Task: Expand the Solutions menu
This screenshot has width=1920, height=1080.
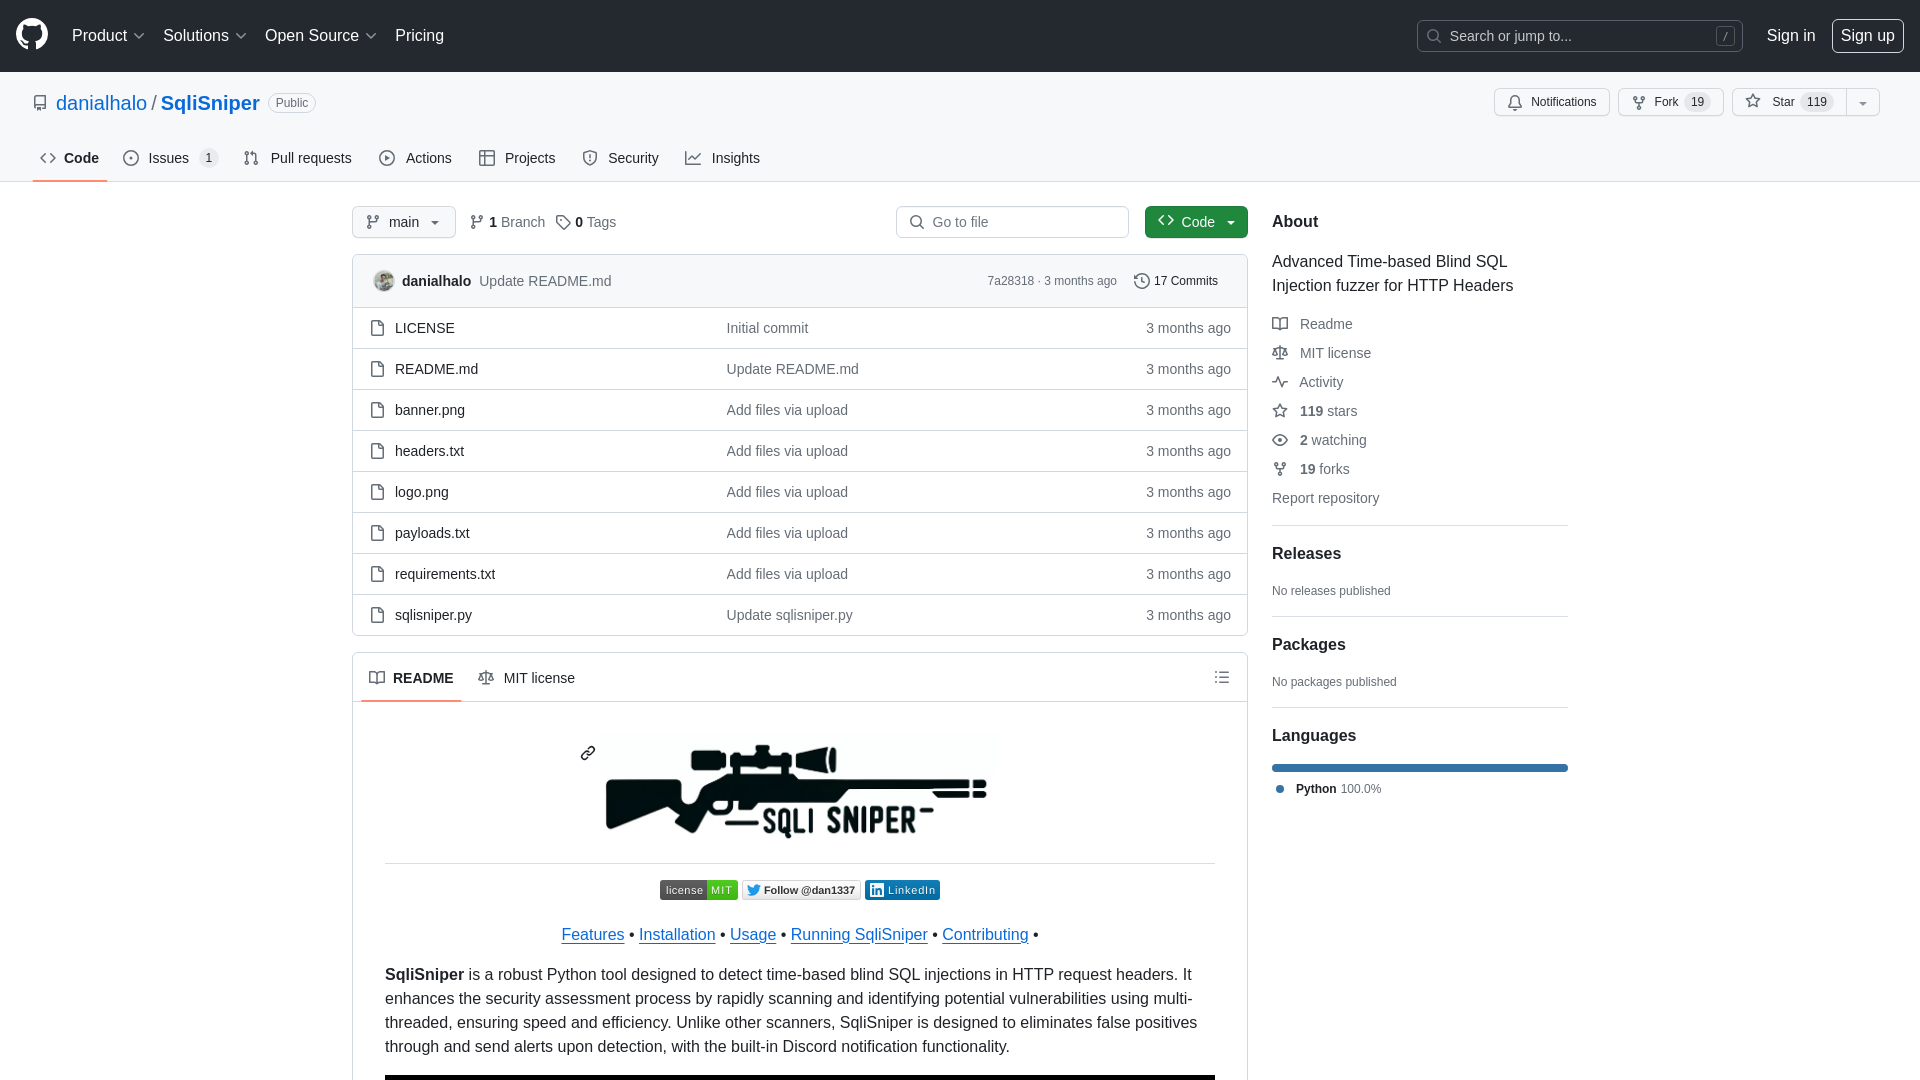Action: point(204,36)
